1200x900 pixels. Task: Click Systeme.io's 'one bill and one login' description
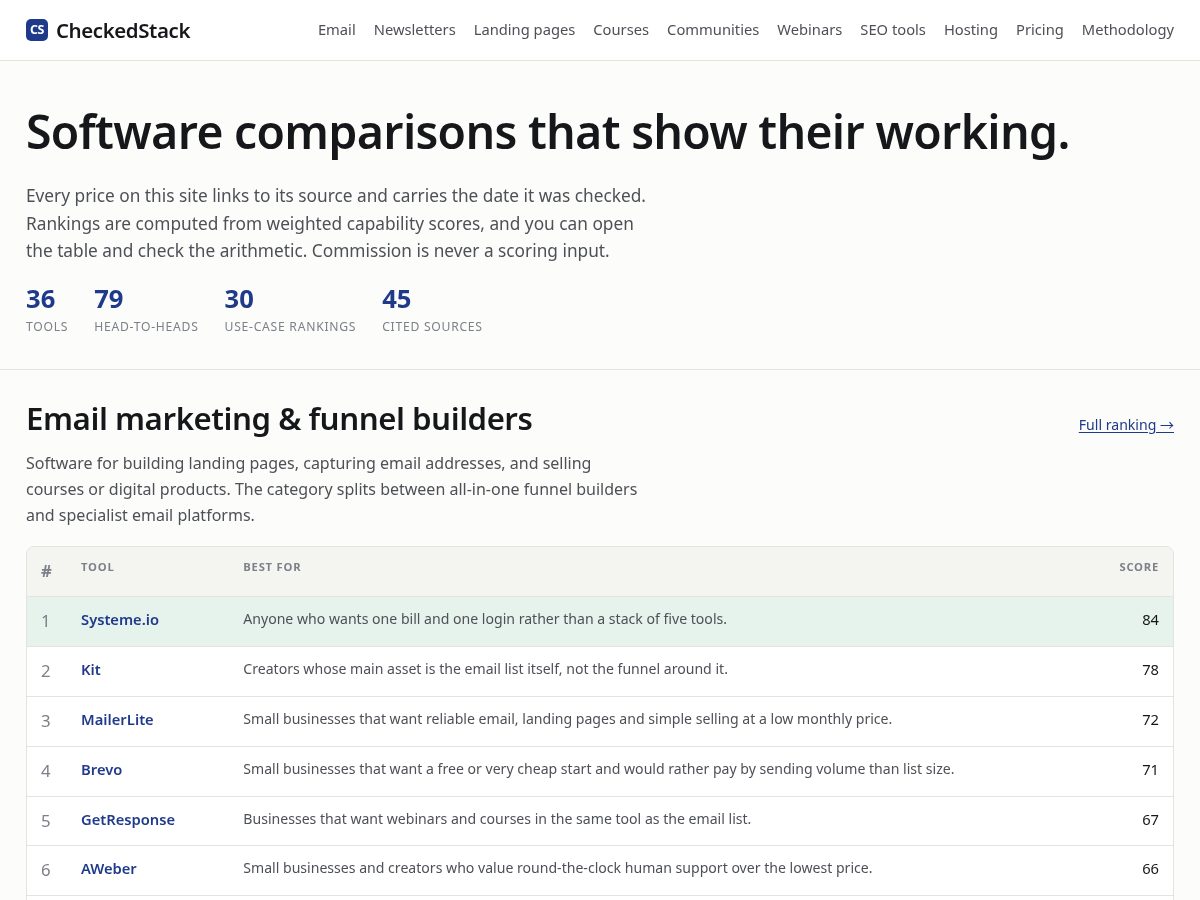(485, 619)
